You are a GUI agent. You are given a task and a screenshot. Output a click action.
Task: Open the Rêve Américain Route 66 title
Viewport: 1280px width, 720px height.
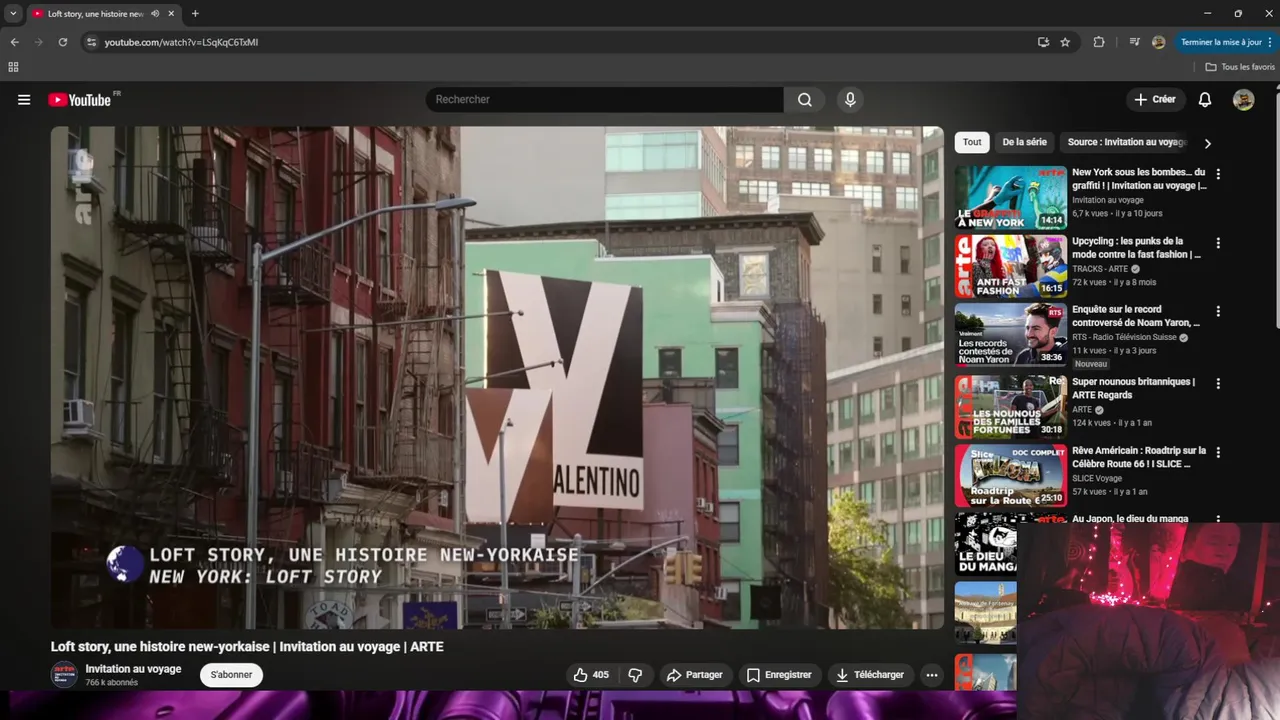pos(1139,457)
